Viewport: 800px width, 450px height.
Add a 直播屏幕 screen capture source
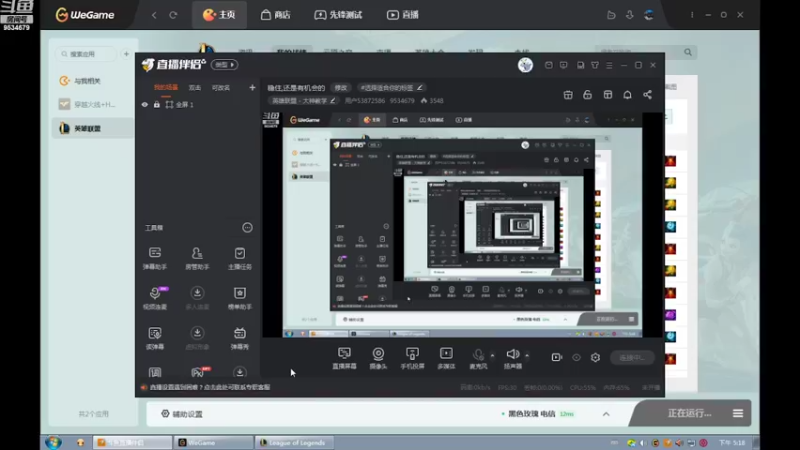point(344,358)
